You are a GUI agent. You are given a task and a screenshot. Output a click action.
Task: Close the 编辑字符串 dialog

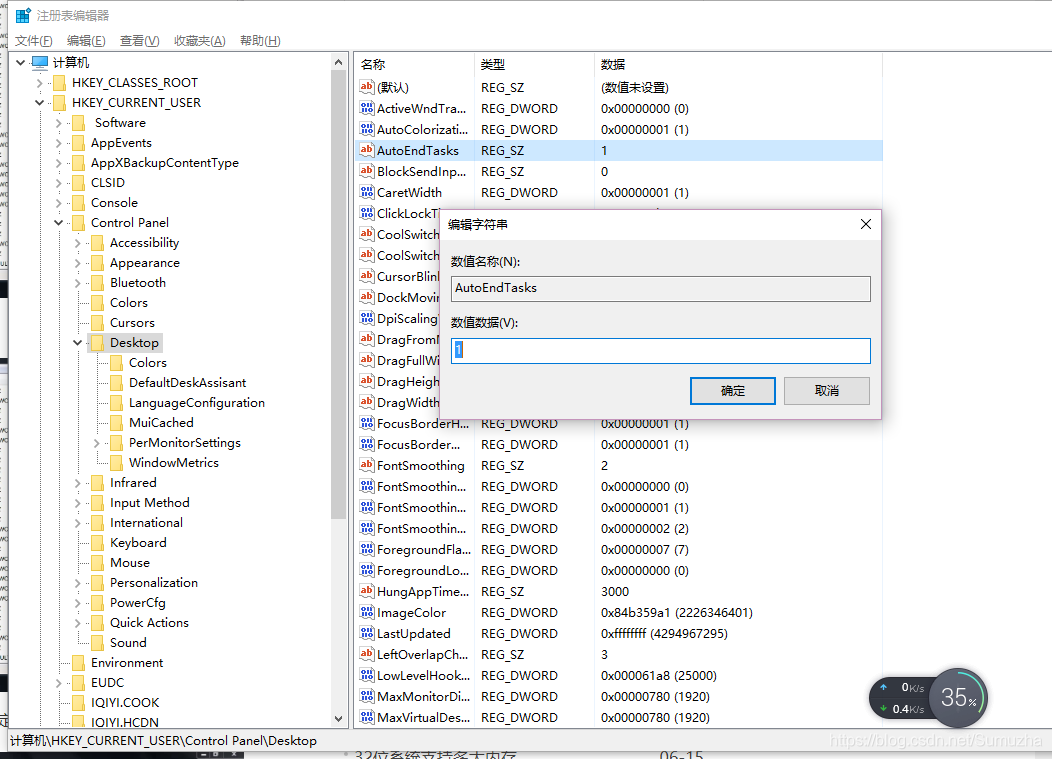tap(865, 224)
